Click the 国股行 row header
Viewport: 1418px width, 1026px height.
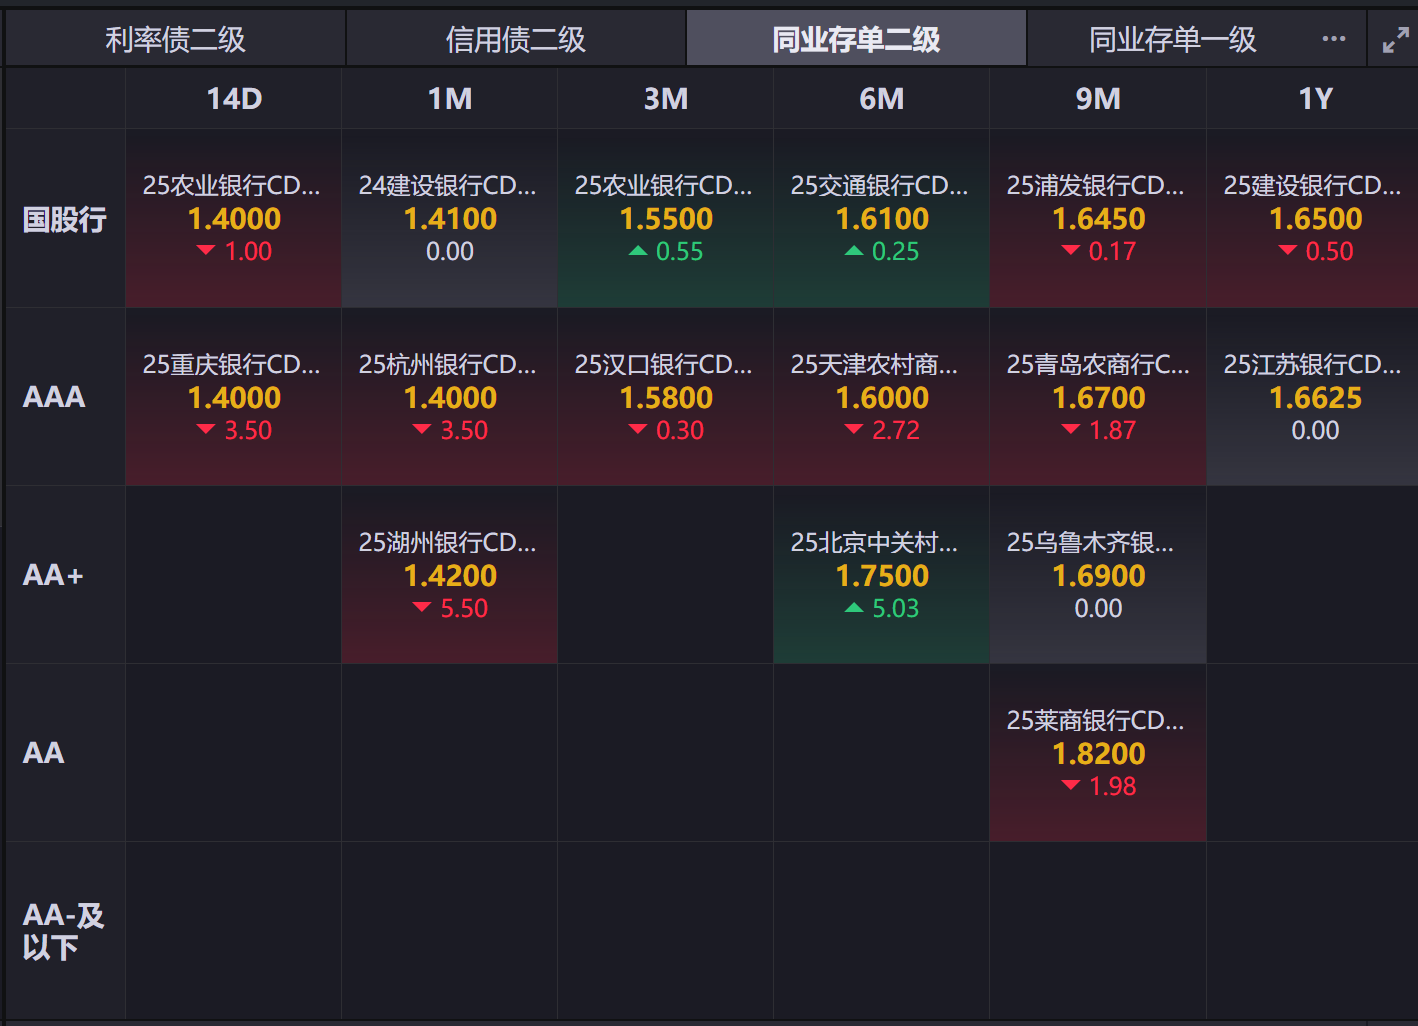[65, 219]
